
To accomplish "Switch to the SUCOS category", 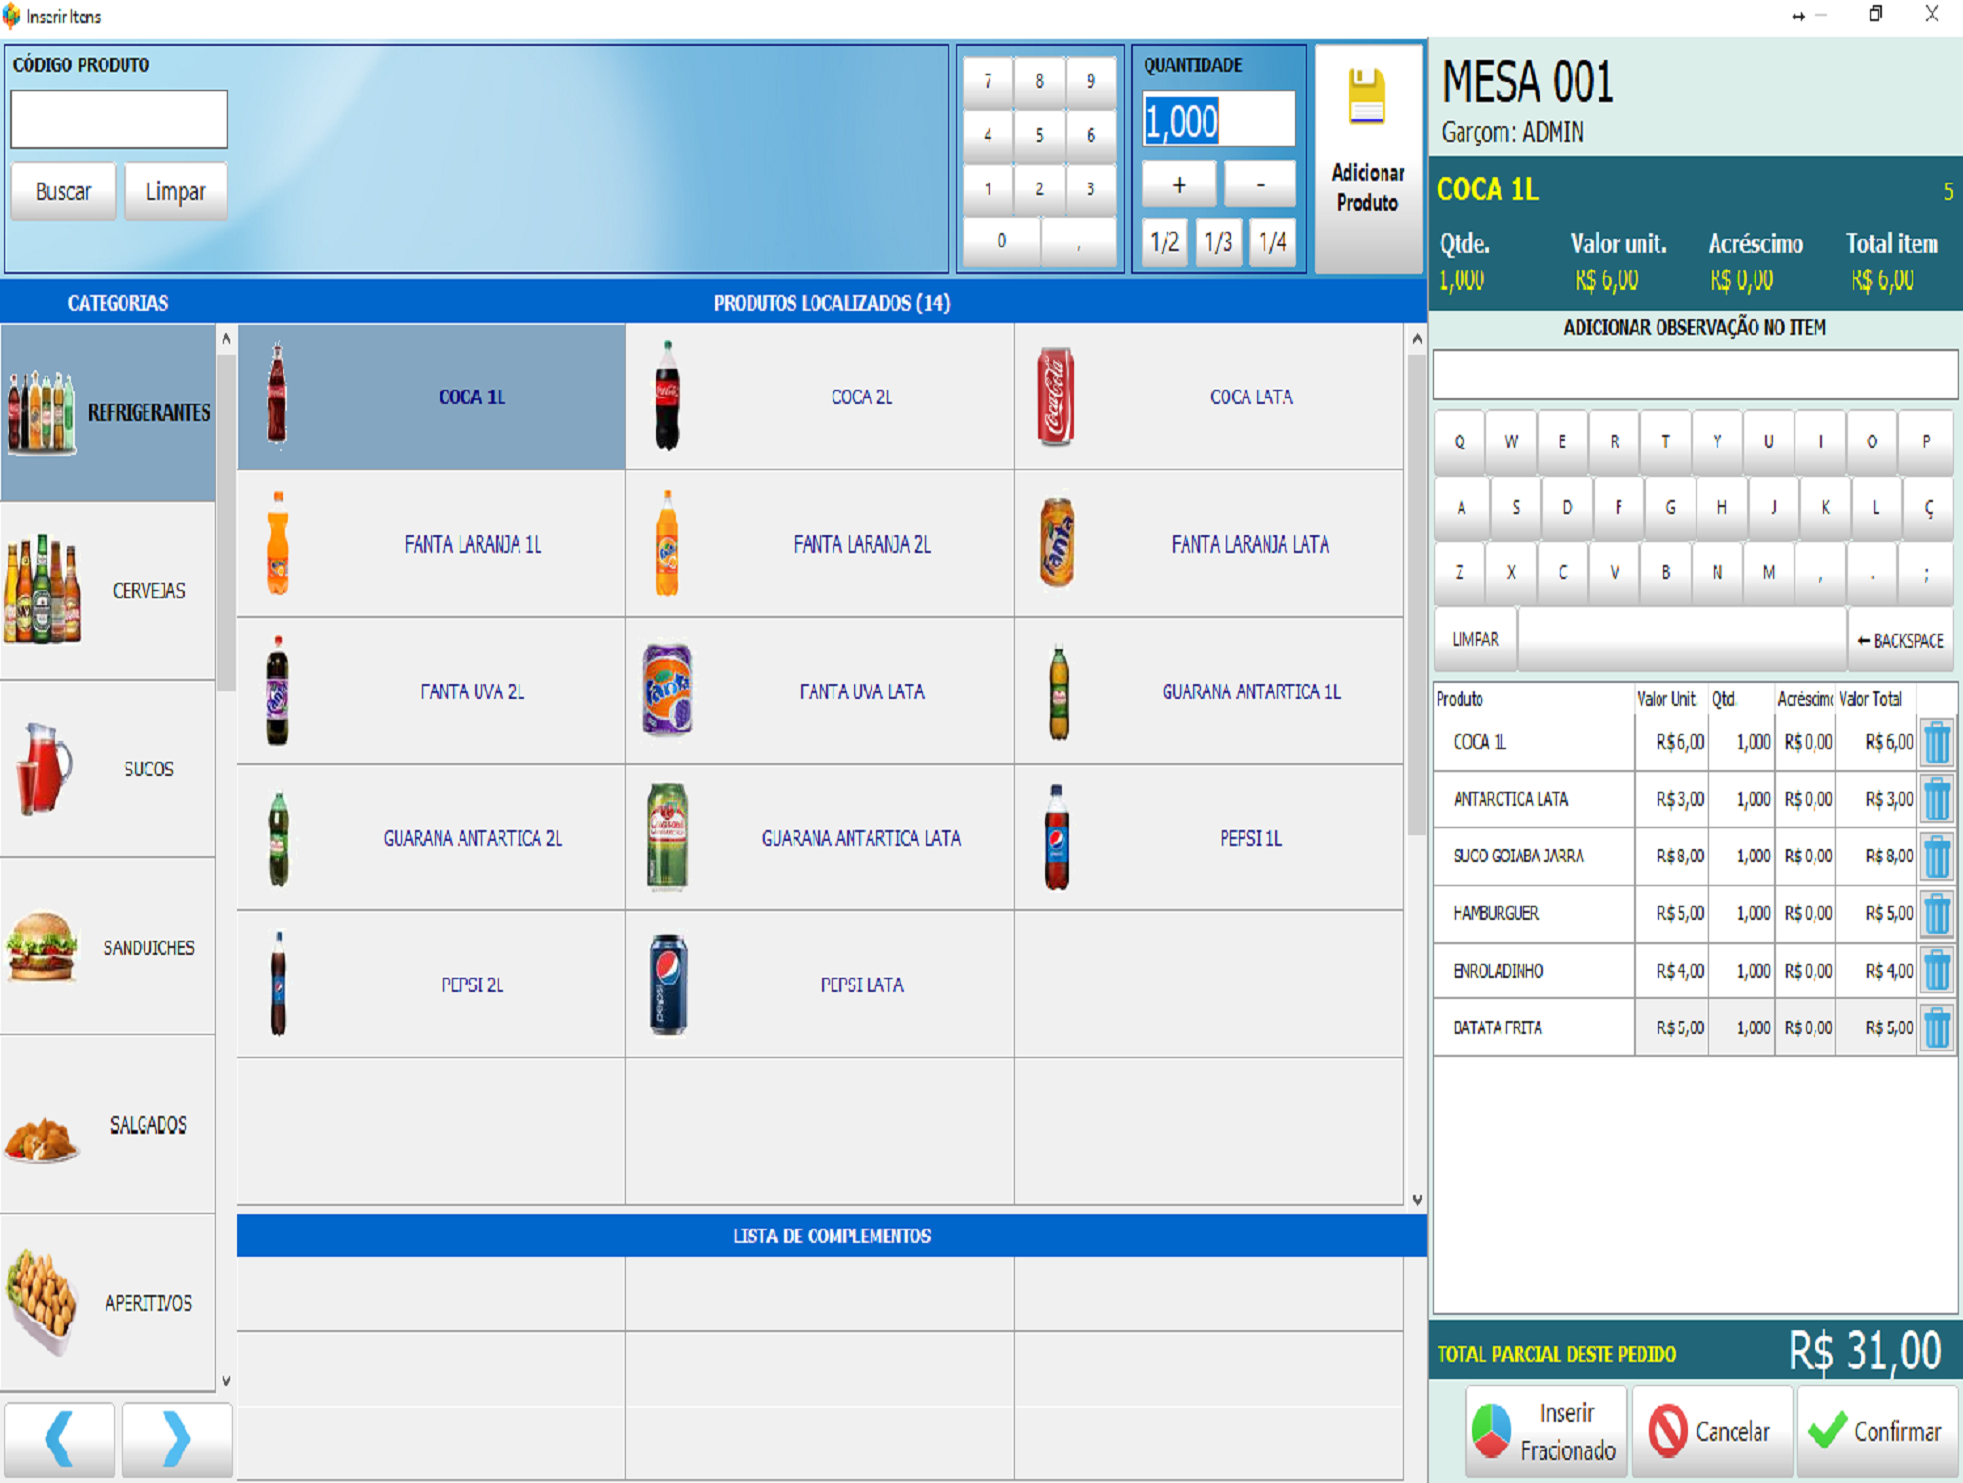I will tap(108, 768).
